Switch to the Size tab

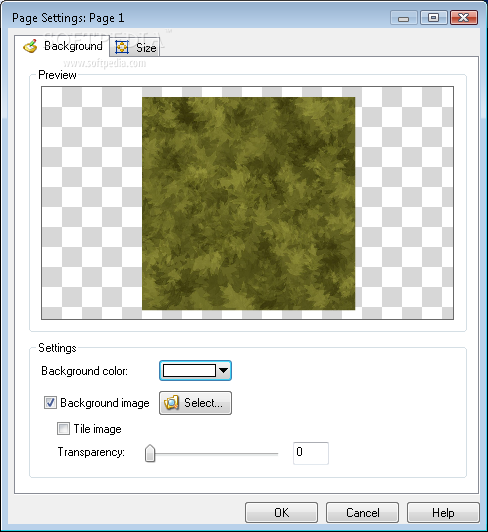click(x=135, y=47)
